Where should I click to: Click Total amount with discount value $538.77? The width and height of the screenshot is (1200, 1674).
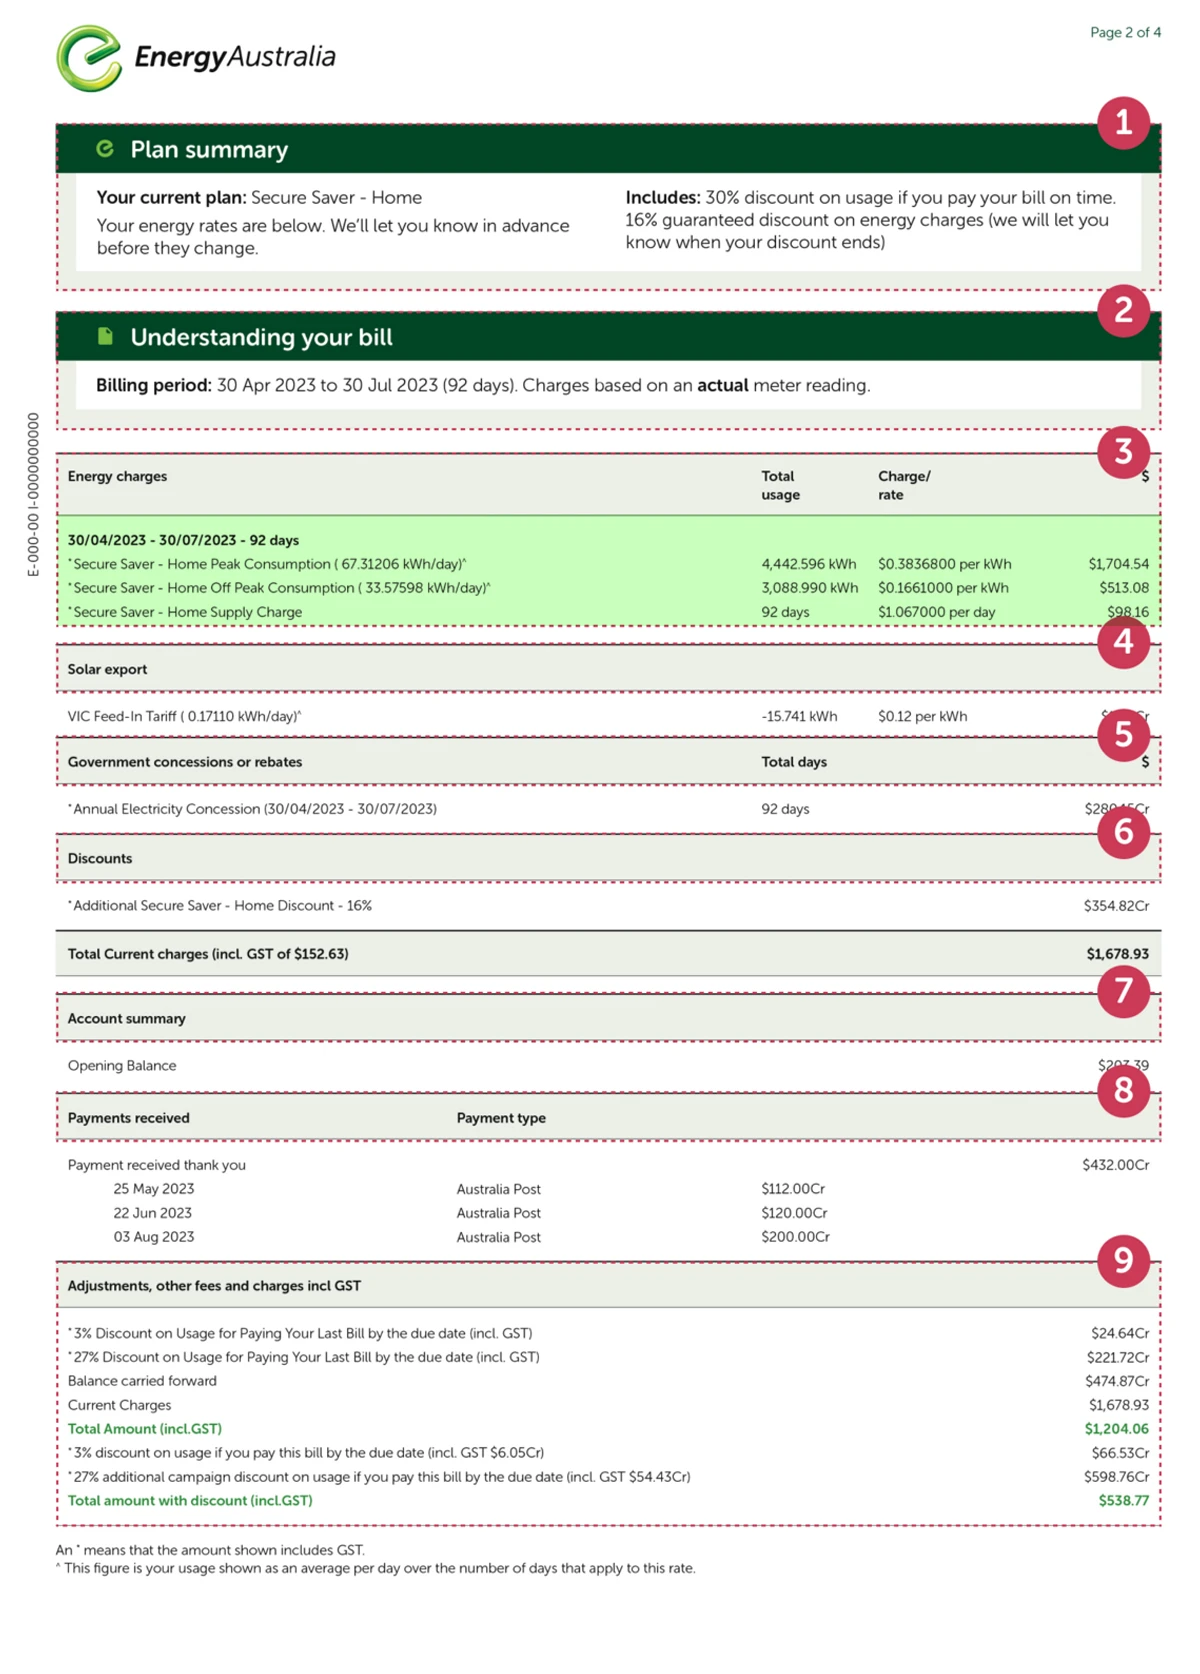(x=1123, y=1501)
